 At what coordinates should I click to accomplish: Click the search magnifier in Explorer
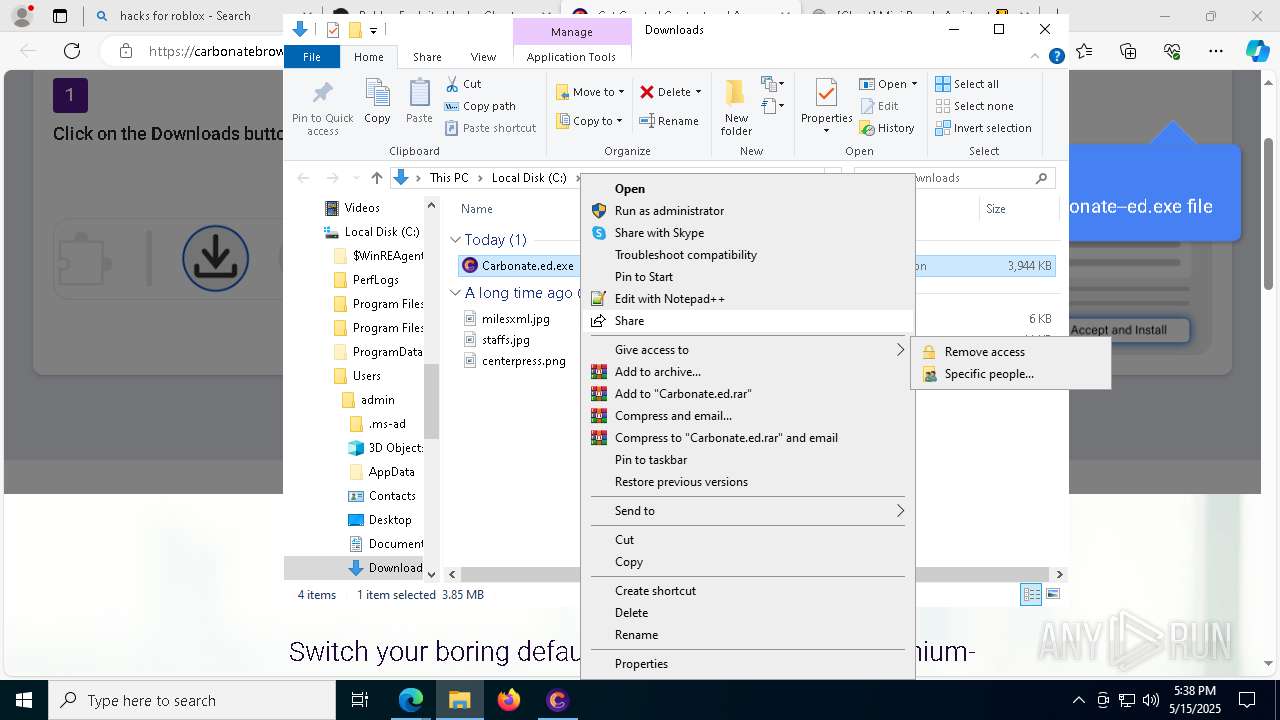[x=1041, y=178]
